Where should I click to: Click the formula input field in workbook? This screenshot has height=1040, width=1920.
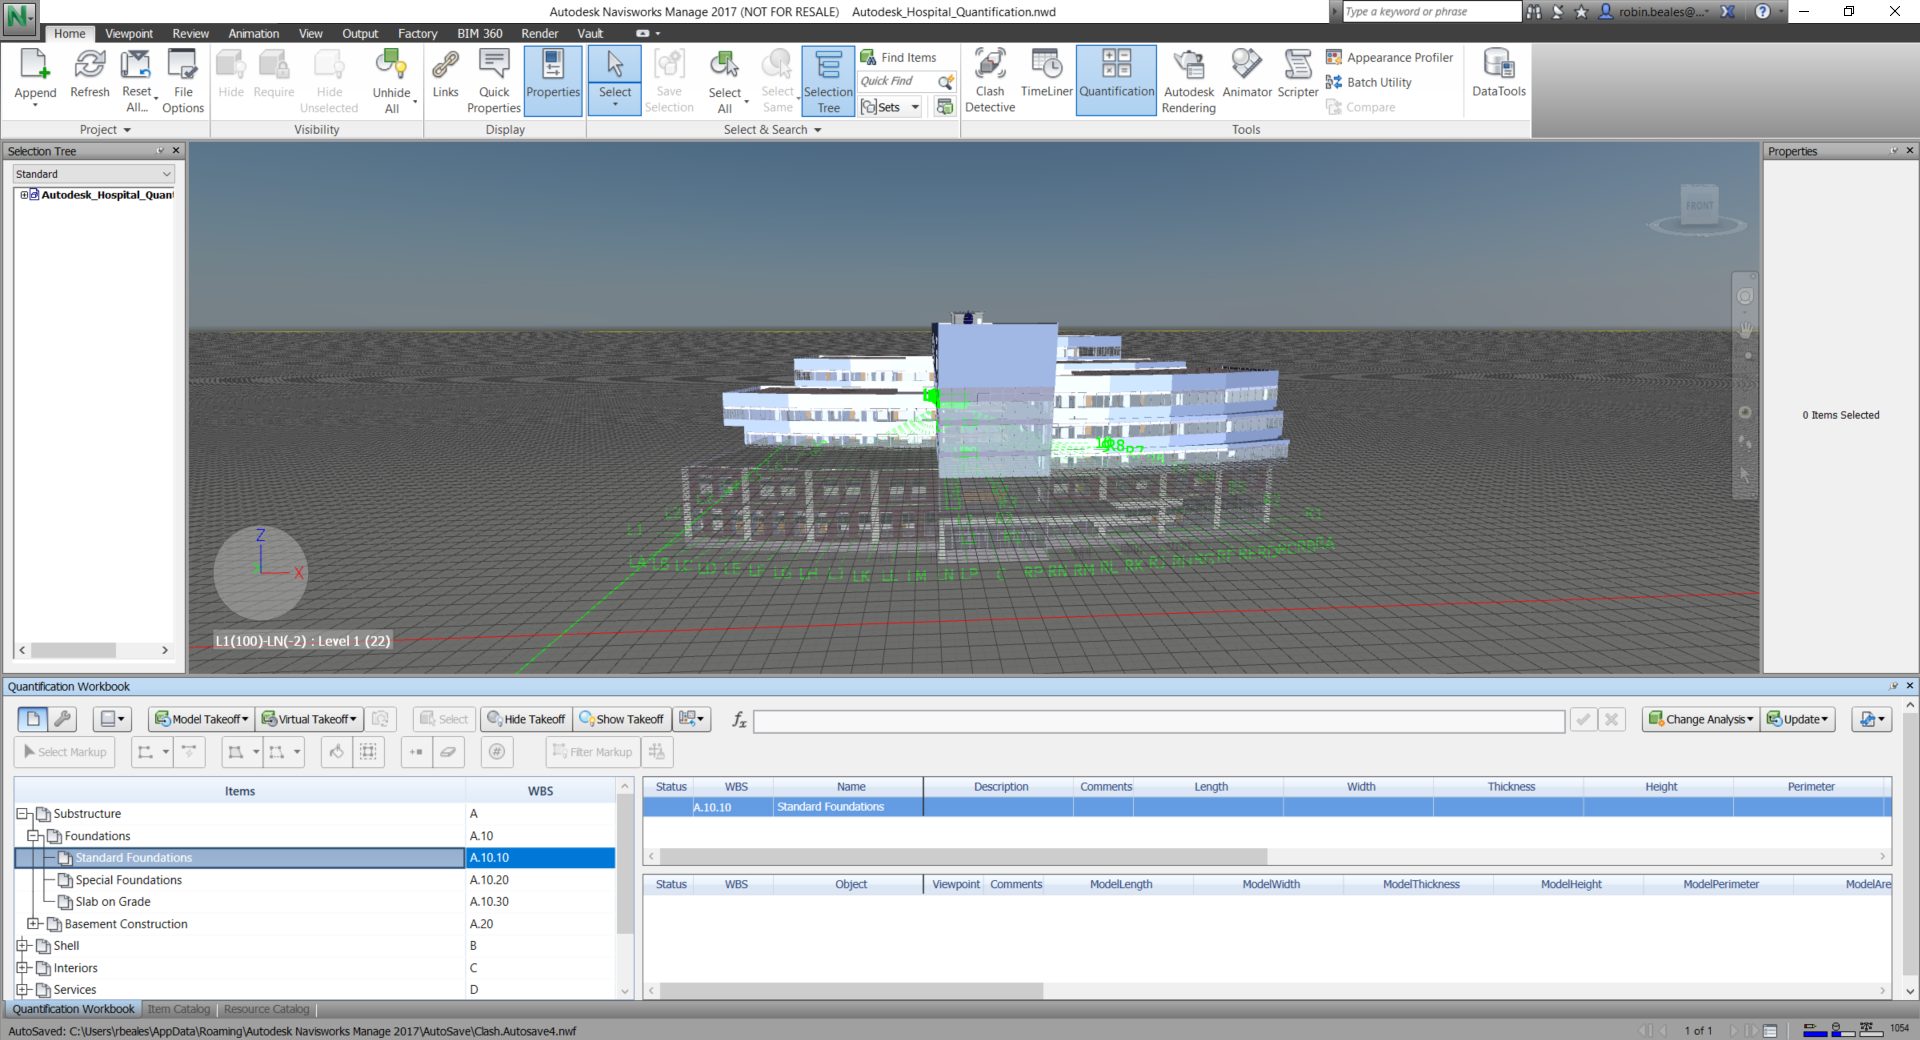coord(1158,721)
